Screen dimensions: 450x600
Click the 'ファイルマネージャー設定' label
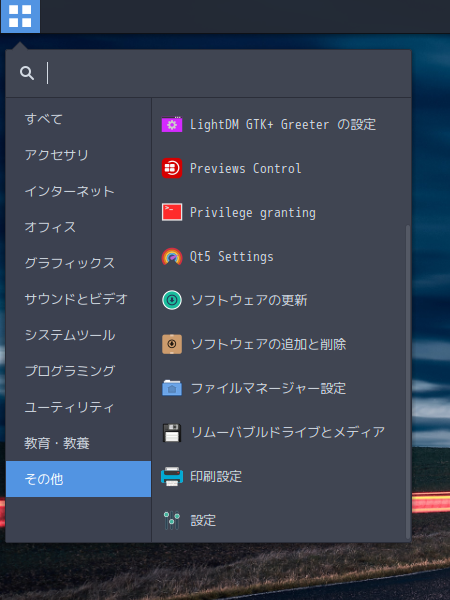point(268,388)
